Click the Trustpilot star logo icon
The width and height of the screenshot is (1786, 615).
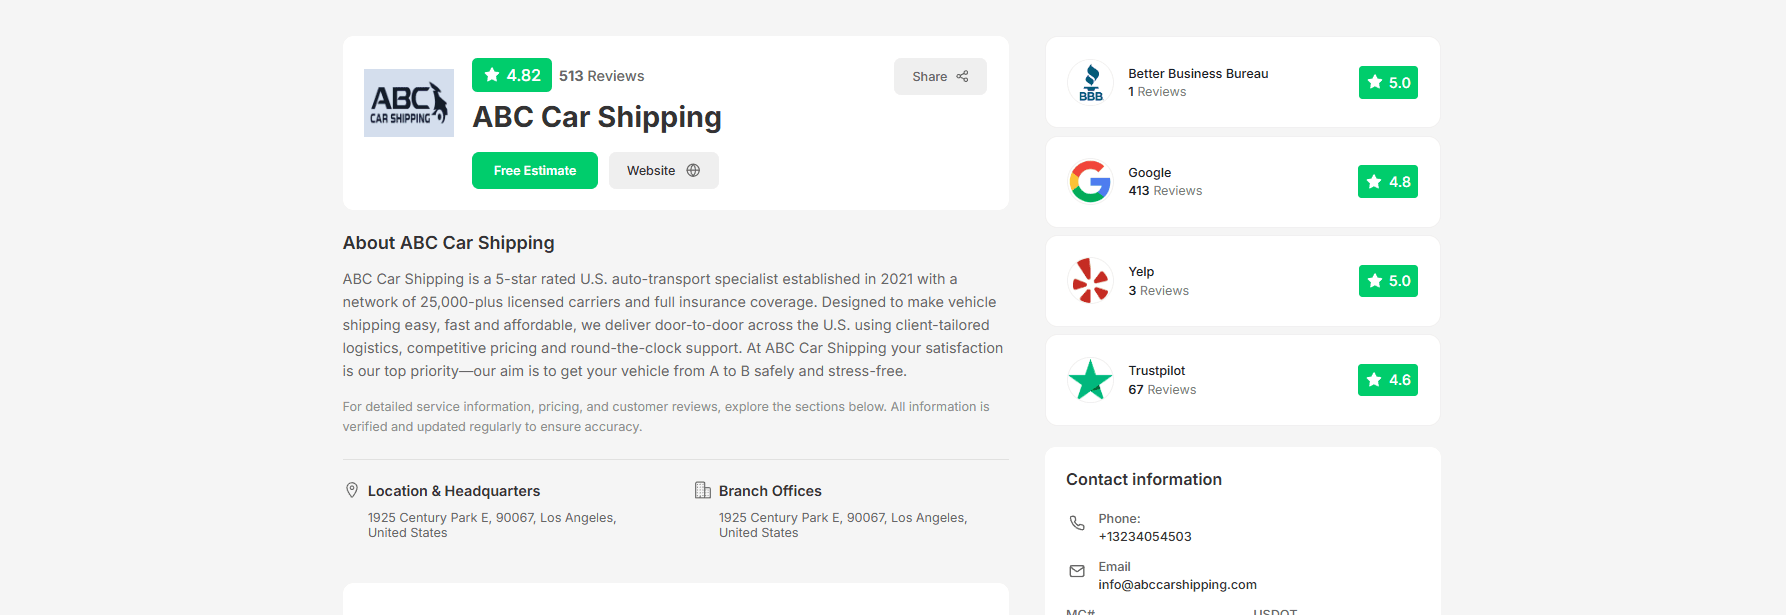click(x=1090, y=380)
